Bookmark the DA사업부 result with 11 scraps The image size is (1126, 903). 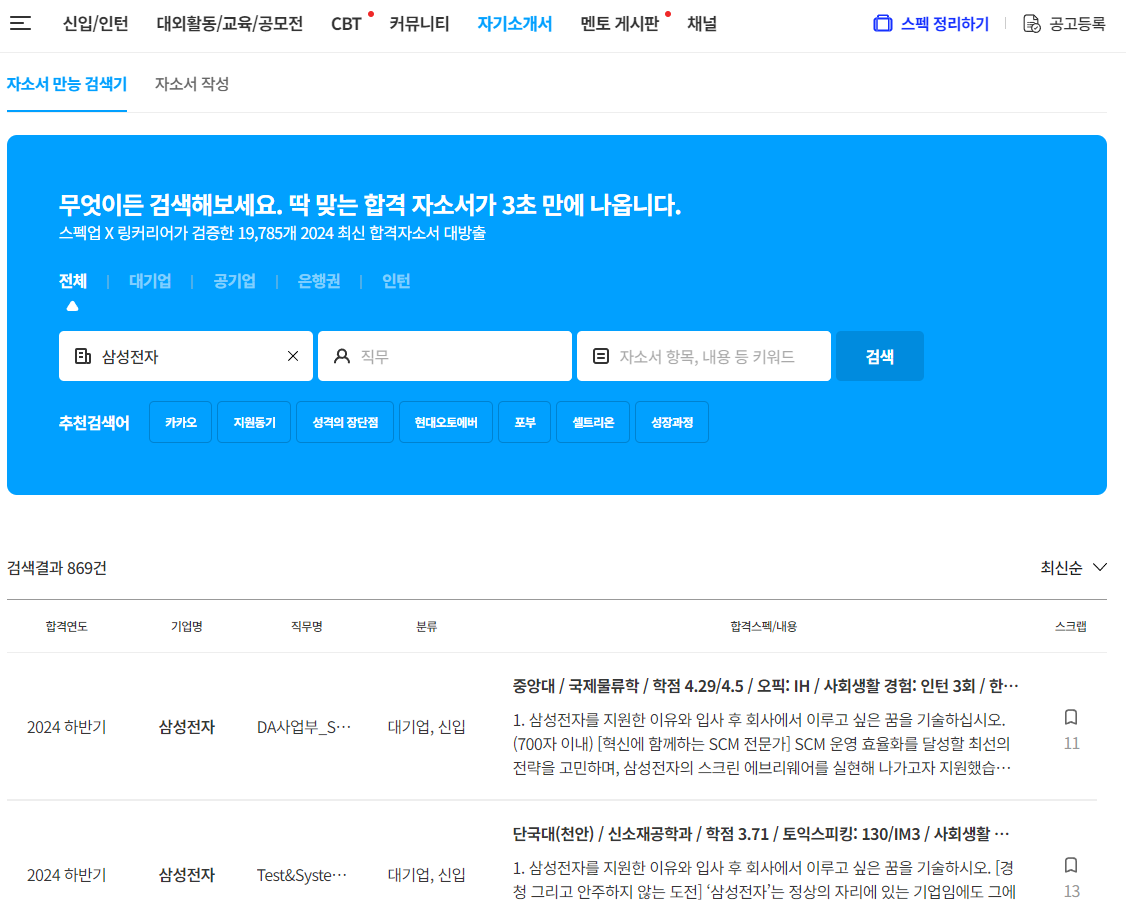1071,717
